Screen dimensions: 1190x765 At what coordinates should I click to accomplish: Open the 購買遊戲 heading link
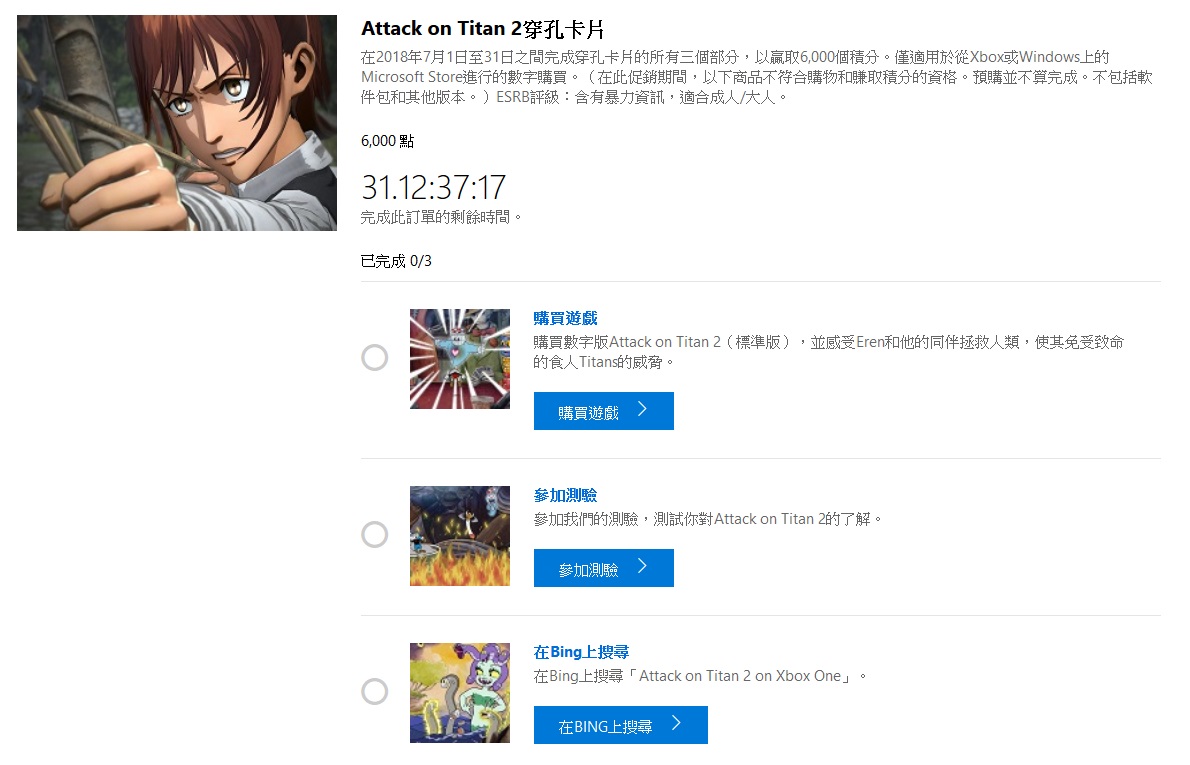(565, 318)
